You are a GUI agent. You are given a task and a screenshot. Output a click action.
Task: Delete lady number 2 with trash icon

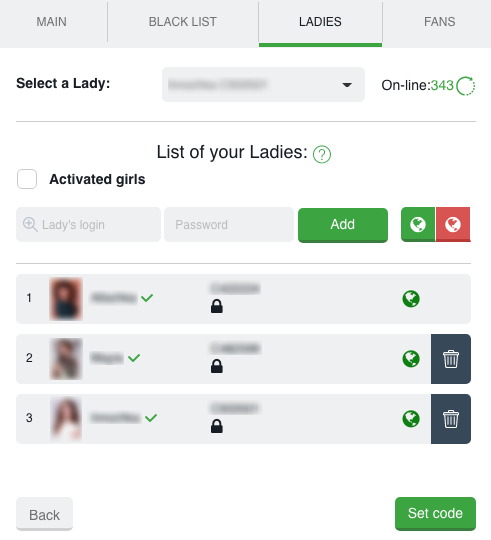pyautogui.click(x=451, y=359)
